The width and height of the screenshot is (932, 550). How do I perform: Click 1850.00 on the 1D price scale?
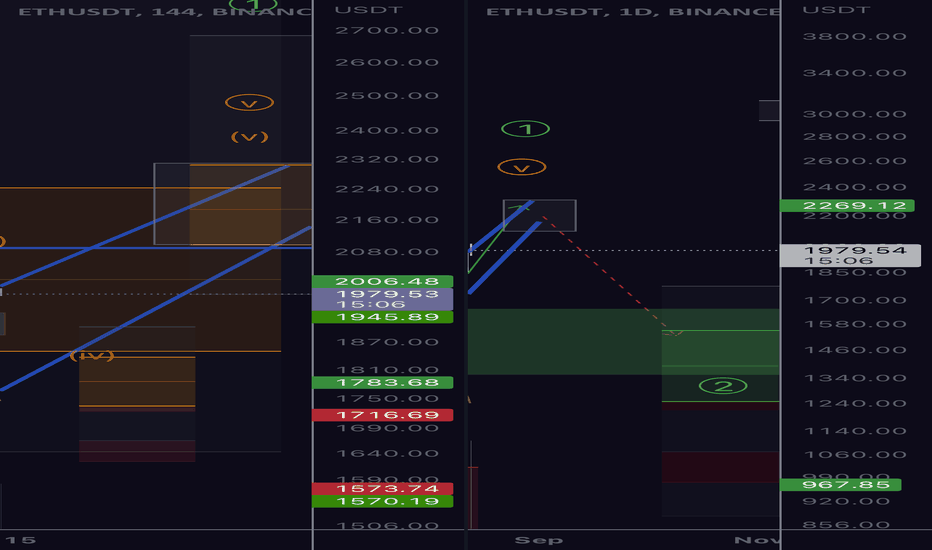(x=855, y=273)
